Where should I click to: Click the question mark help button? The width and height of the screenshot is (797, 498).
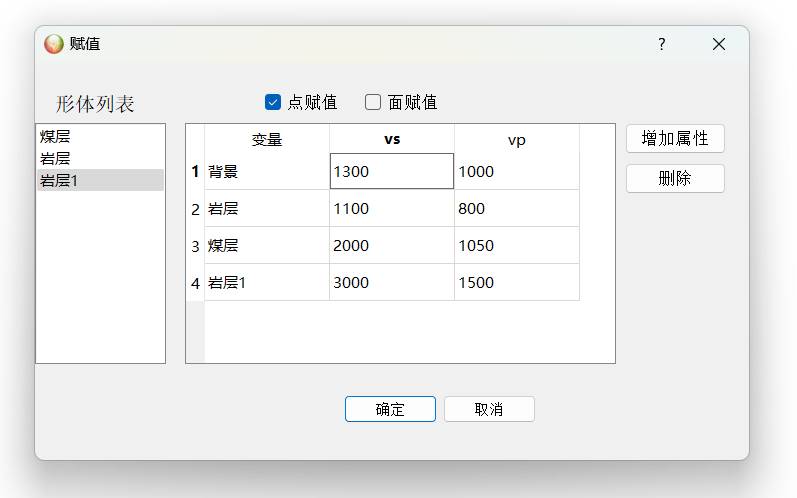coord(661,44)
